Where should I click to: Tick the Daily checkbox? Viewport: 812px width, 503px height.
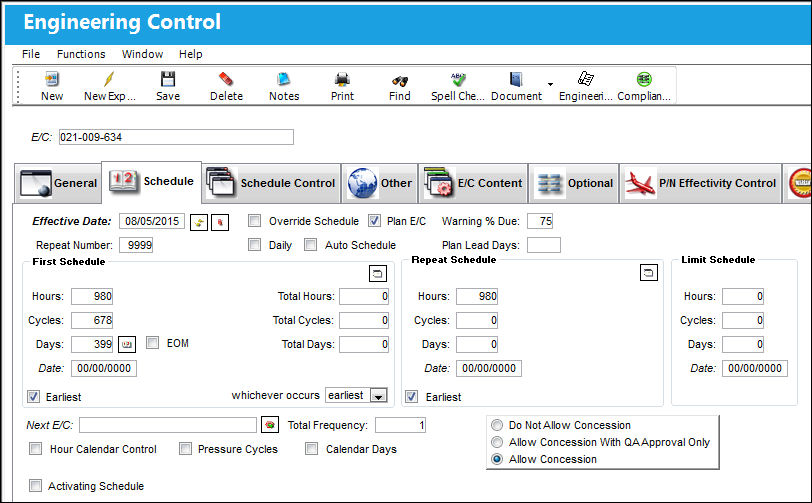(254, 245)
